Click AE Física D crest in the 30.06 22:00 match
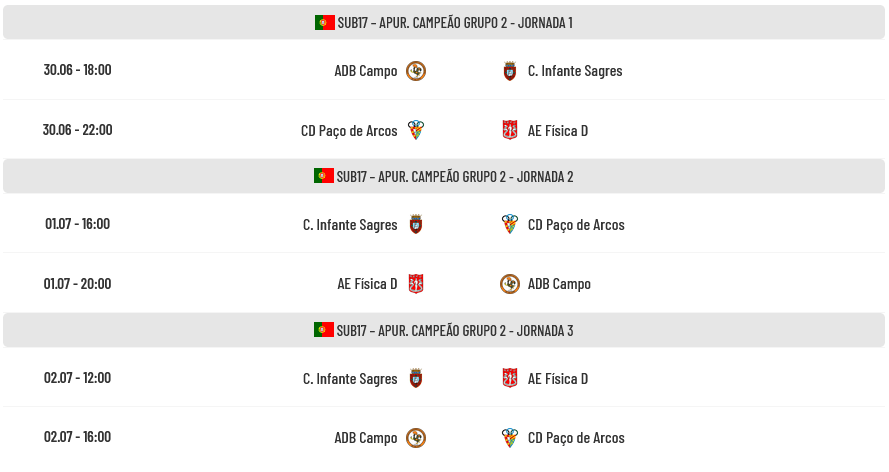The width and height of the screenshot is (889, 472). [510, 130]
